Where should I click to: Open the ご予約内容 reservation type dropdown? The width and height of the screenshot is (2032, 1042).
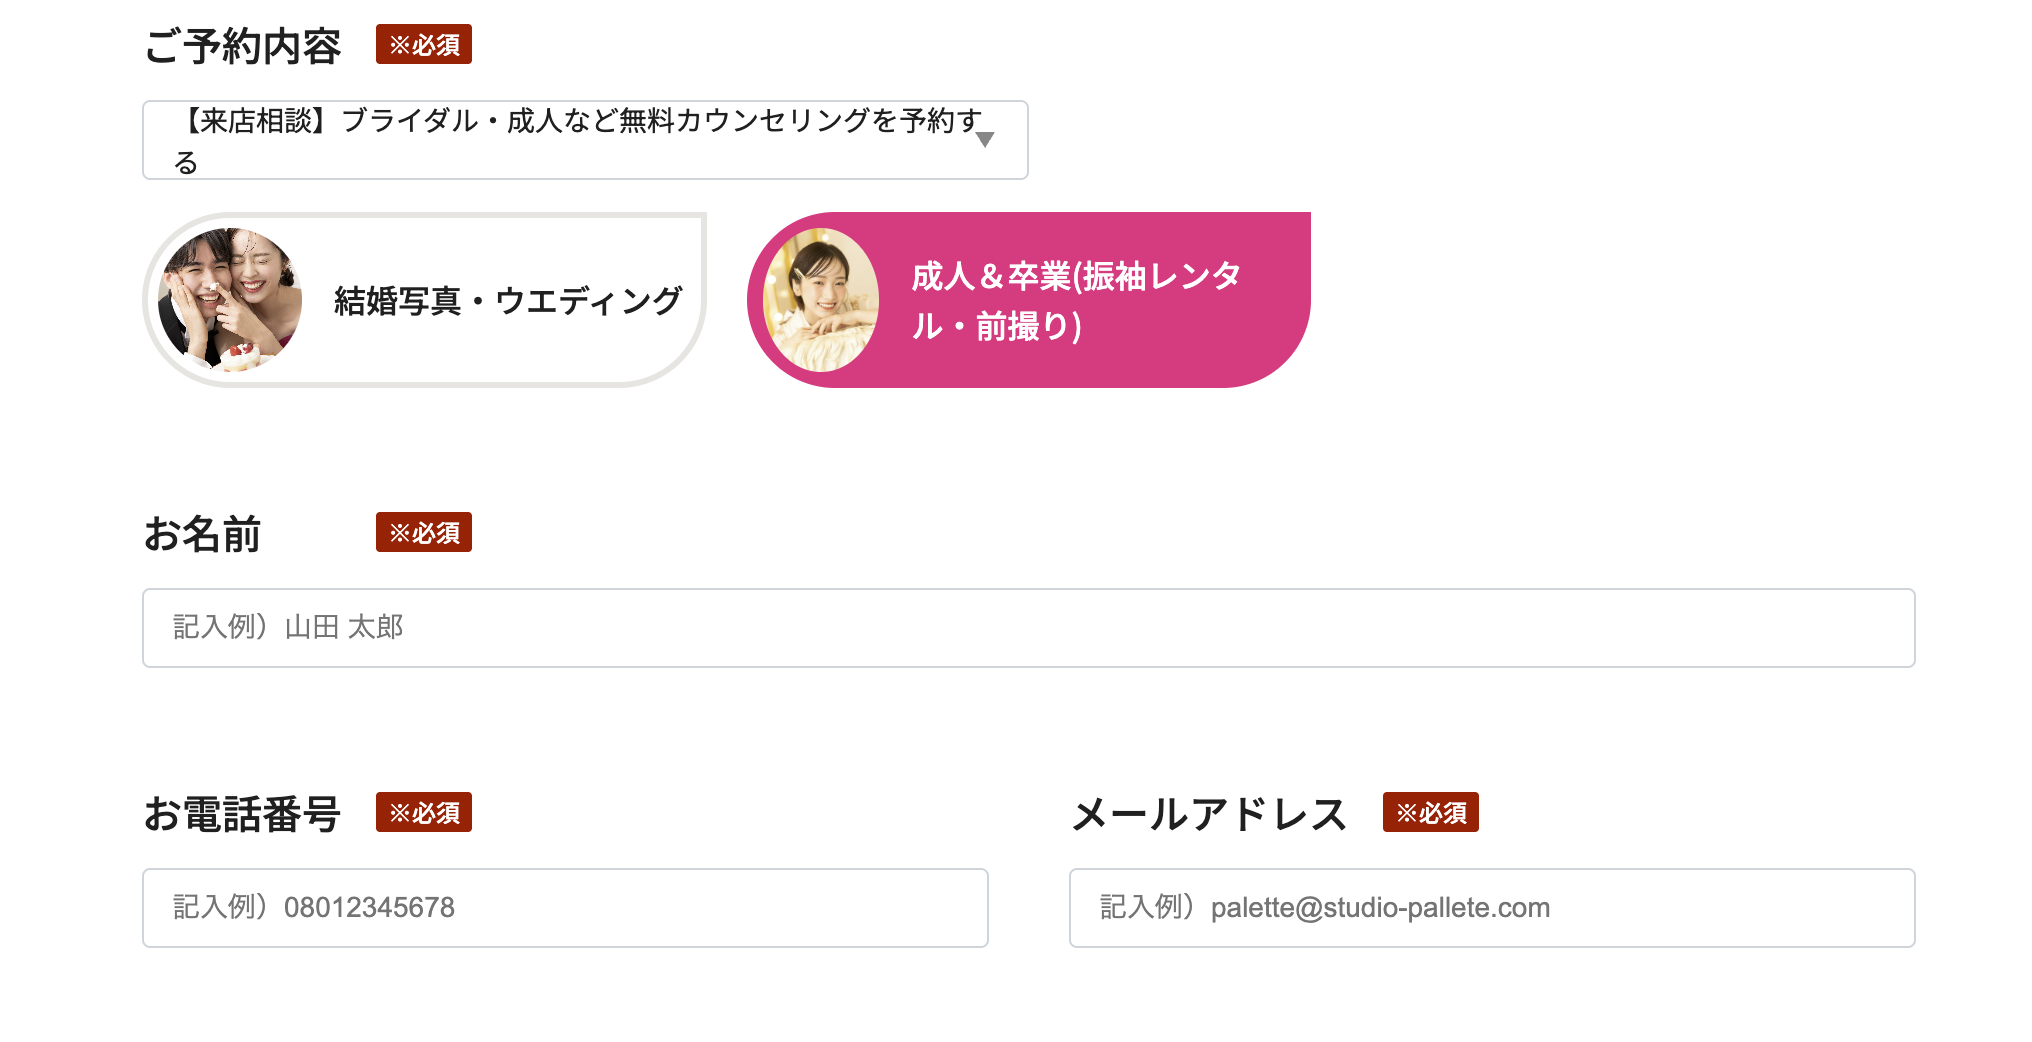pyautogui.click(x=584, y=140)
